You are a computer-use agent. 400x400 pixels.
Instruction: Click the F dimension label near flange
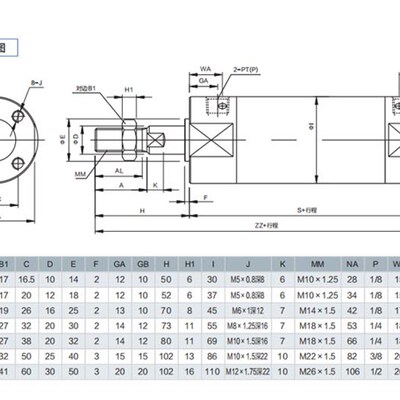[x=206, y=198]
